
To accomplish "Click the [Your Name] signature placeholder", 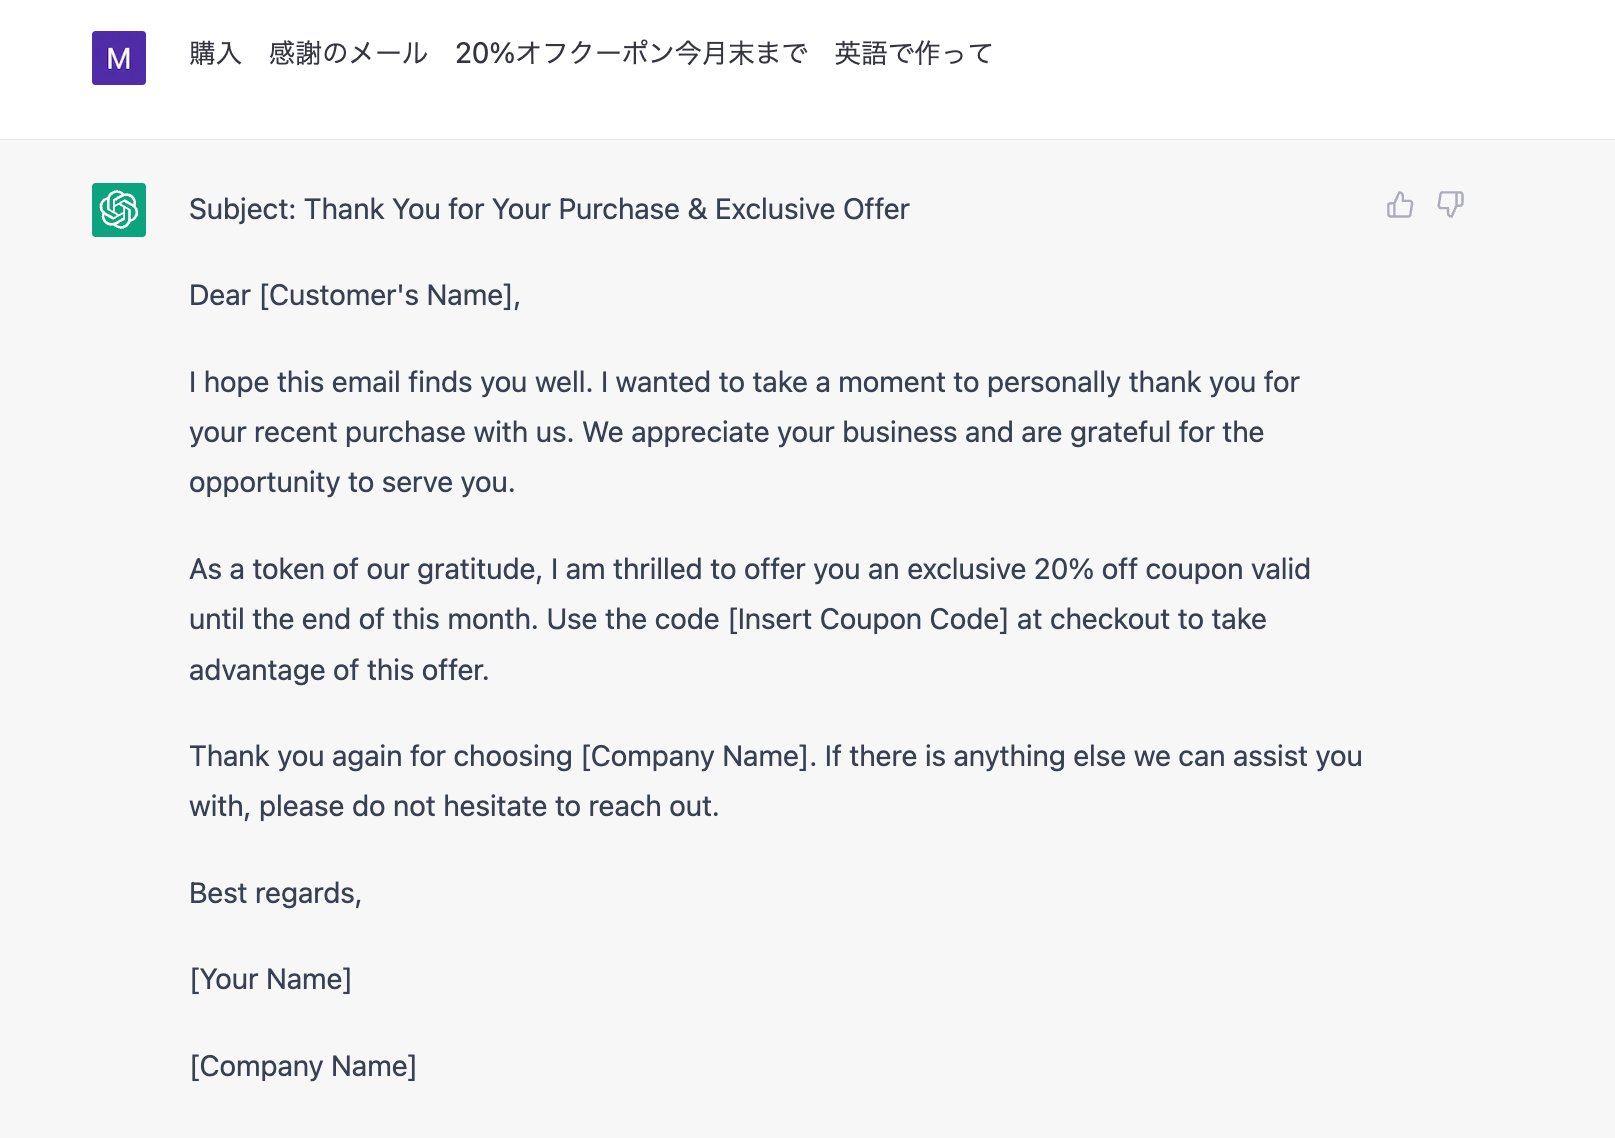I will click(x=270, y=979).
